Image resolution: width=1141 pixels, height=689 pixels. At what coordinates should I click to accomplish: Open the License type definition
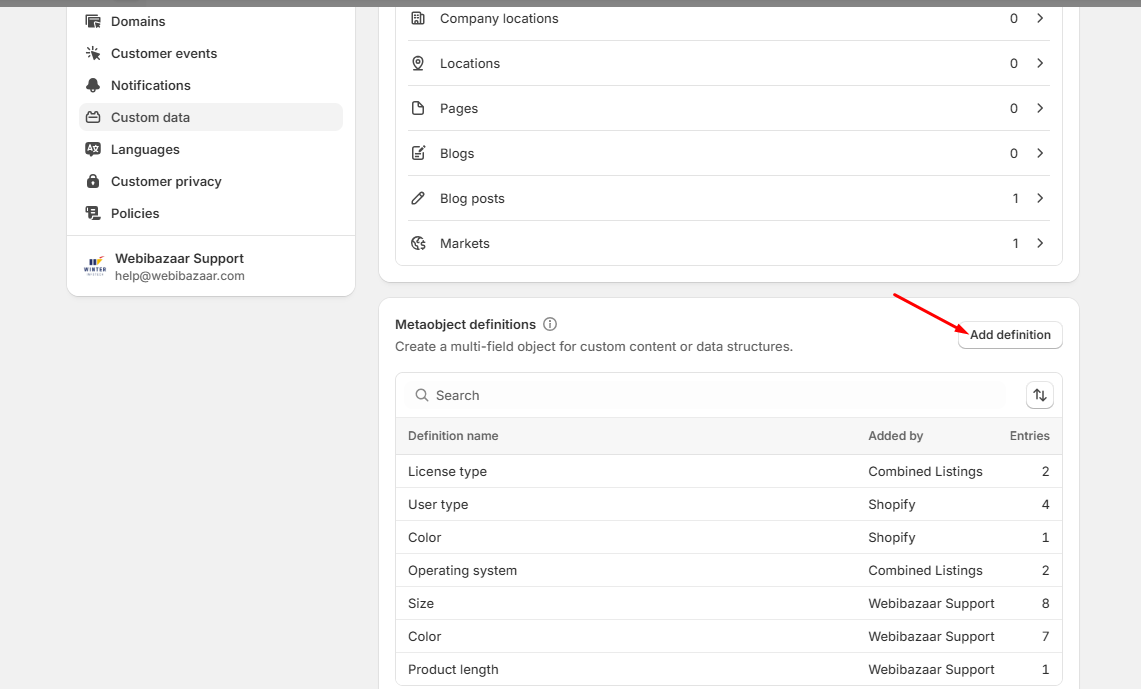(x=447, y=471)
